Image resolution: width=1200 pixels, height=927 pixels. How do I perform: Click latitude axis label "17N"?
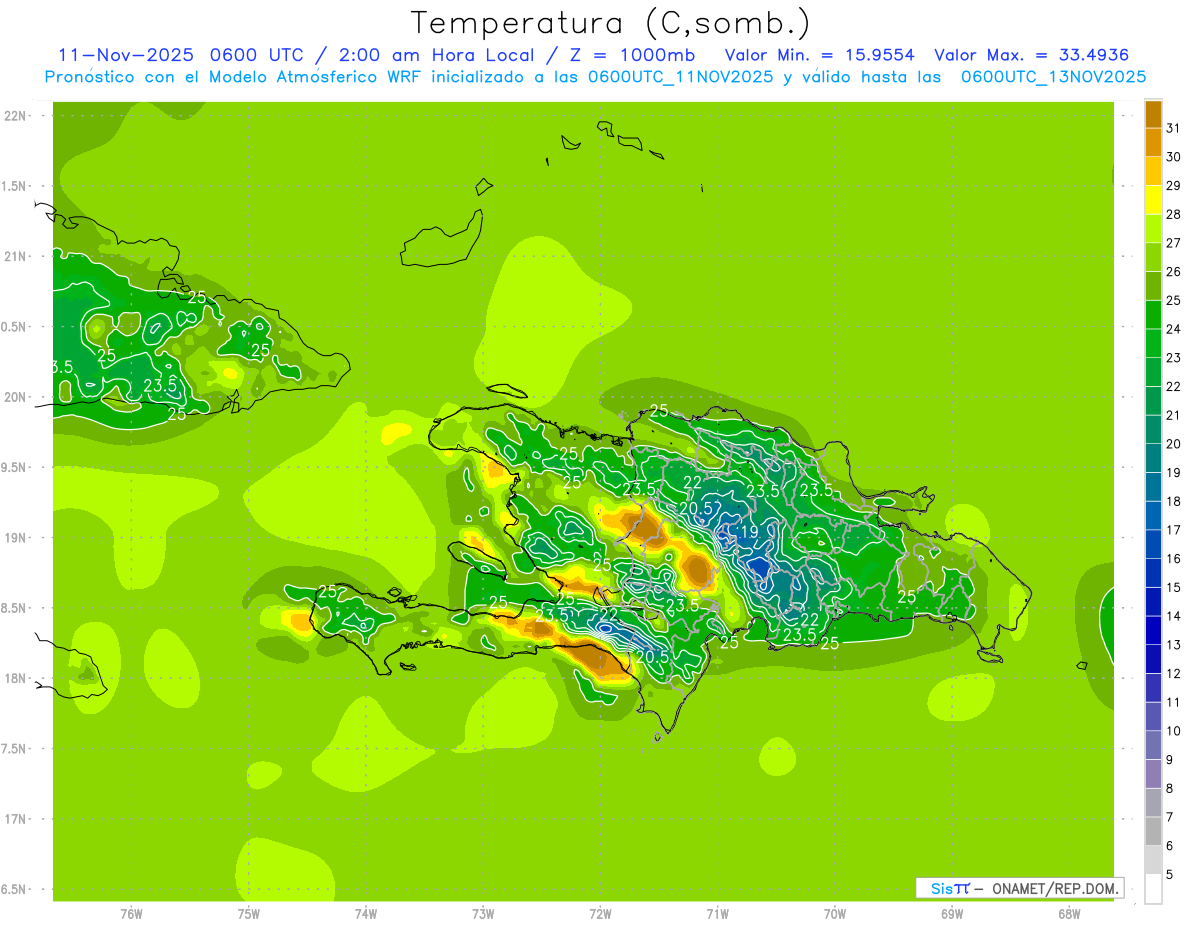coord(15,820)
